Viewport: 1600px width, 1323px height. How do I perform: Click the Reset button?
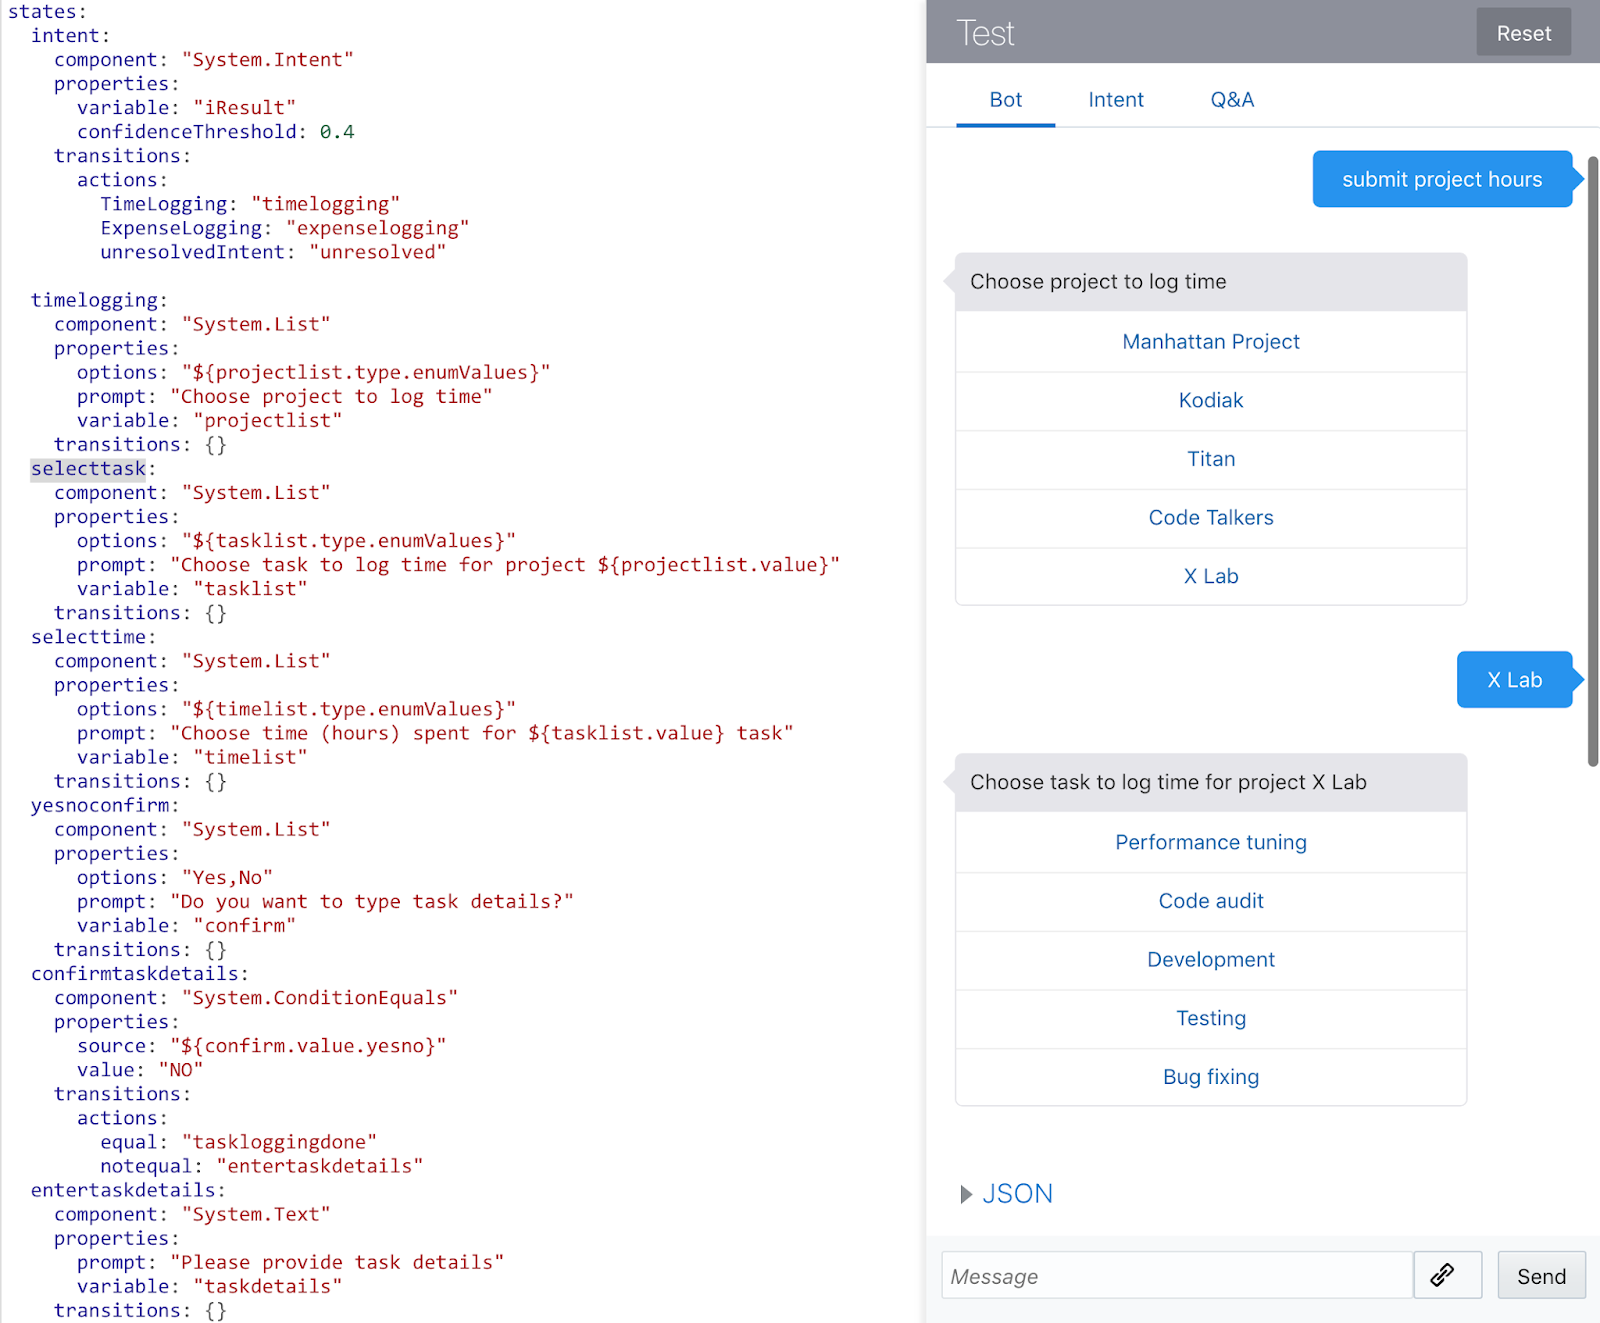click(x=1523, y=32)
